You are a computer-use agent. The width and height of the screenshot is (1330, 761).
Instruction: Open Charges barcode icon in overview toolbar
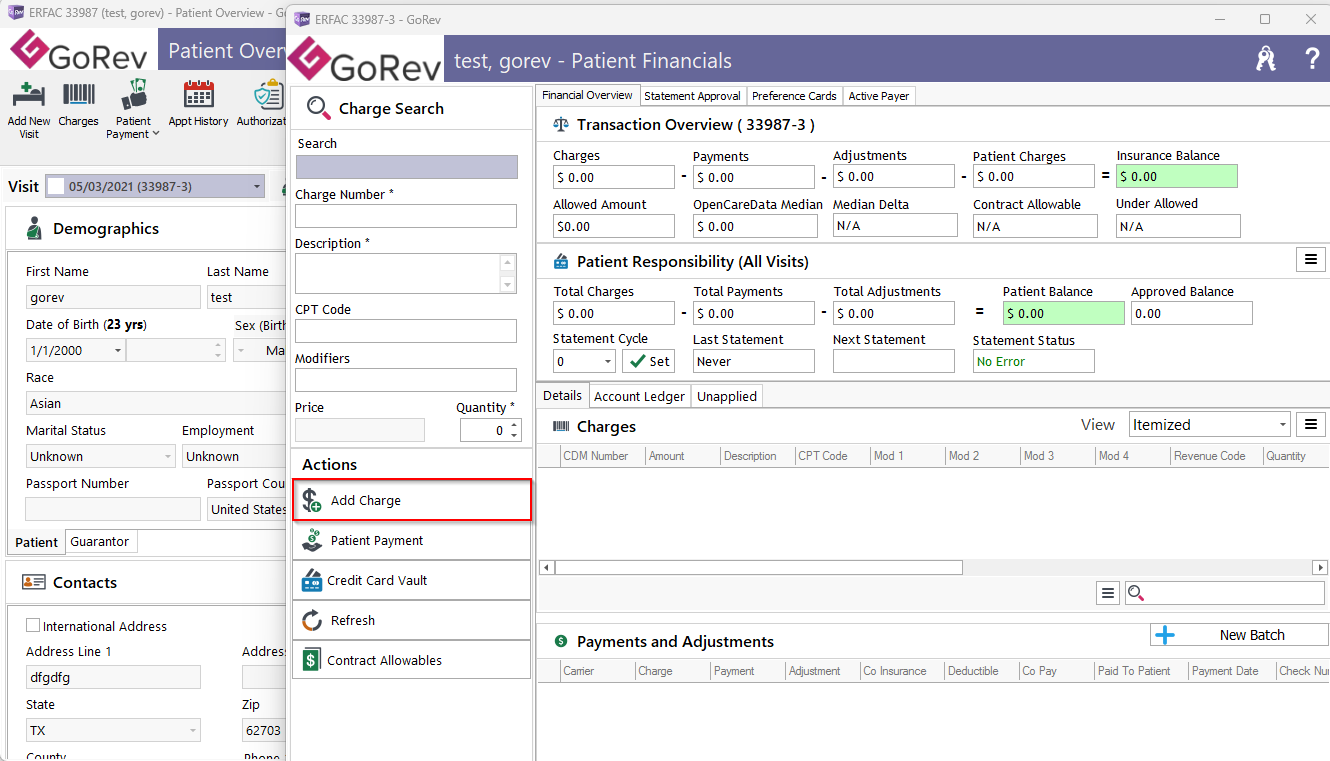(79, 96)
